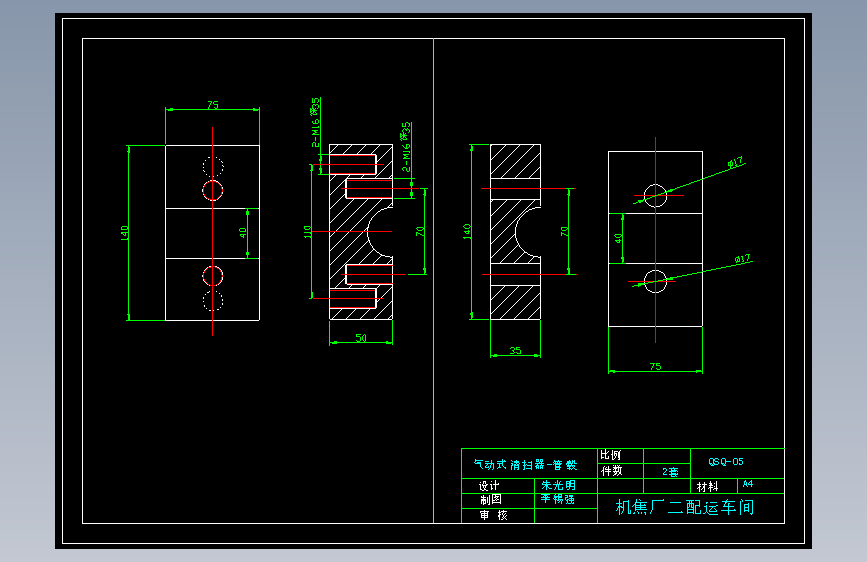
Task: Click the 110 vertical dimension text
Action: click(308, 232)
